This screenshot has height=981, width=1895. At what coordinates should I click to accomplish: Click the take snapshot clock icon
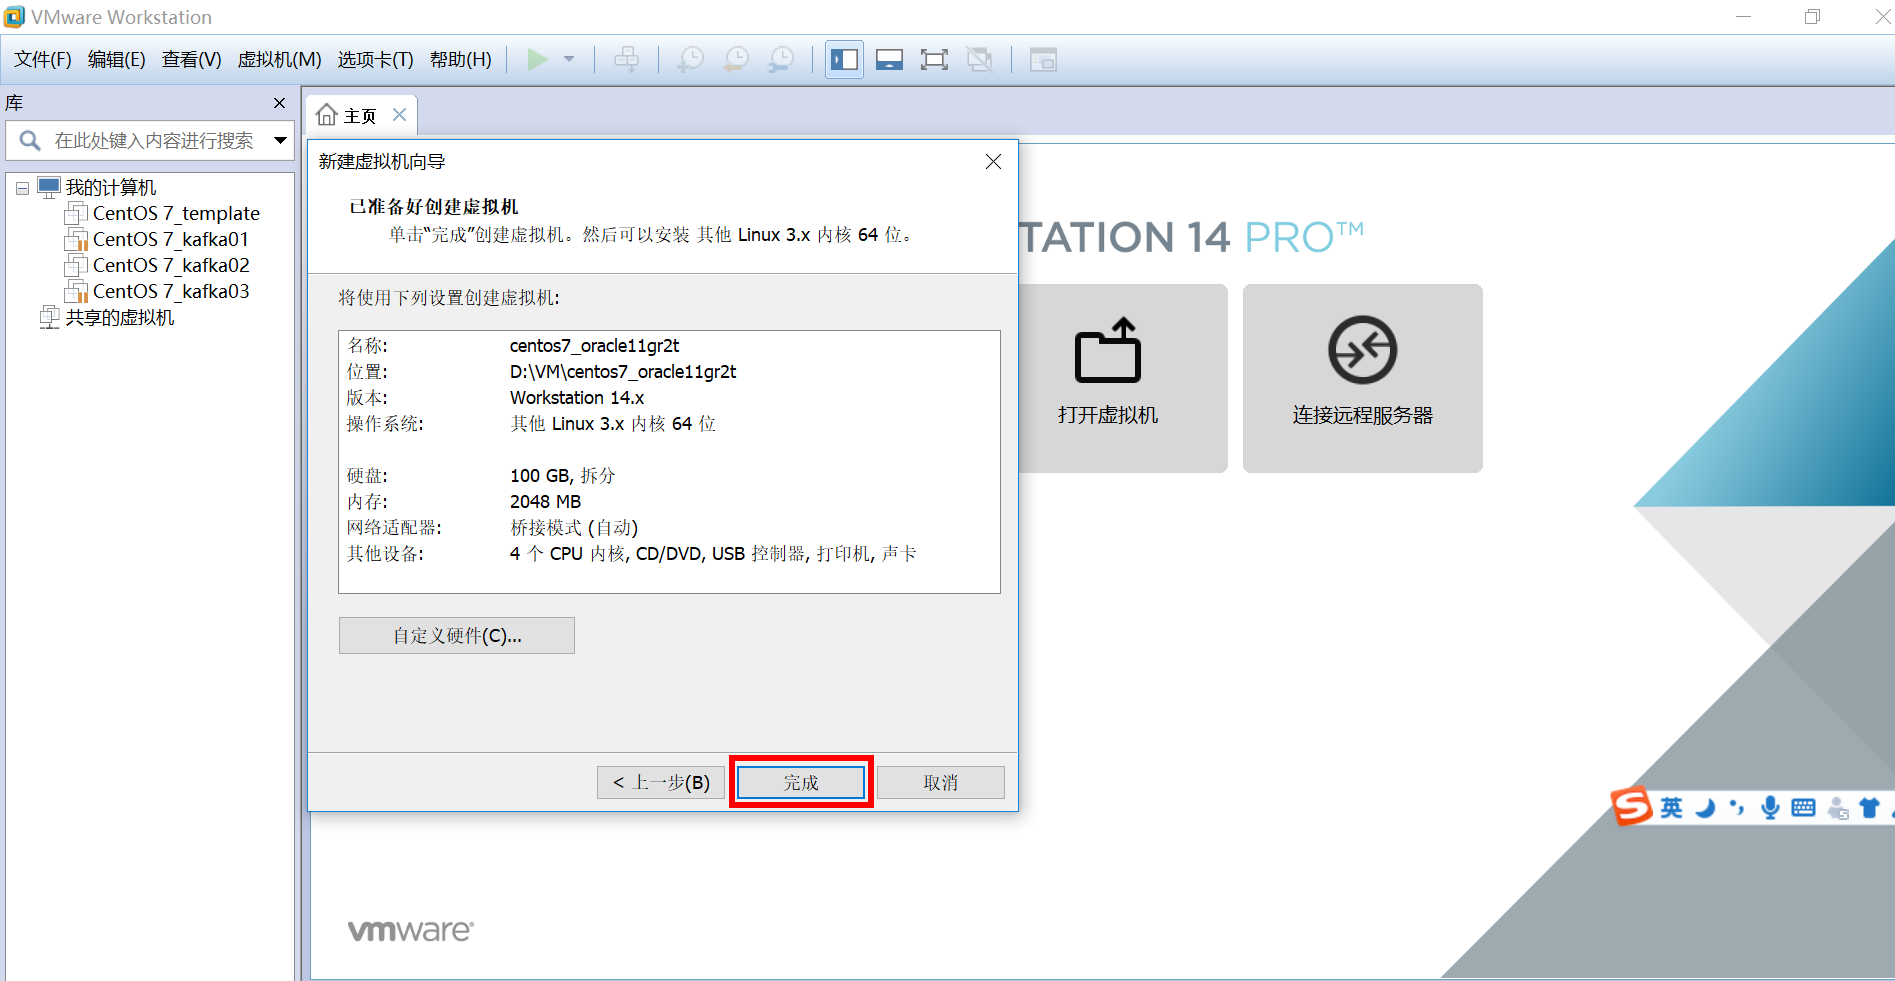click(x=690, y=60)
